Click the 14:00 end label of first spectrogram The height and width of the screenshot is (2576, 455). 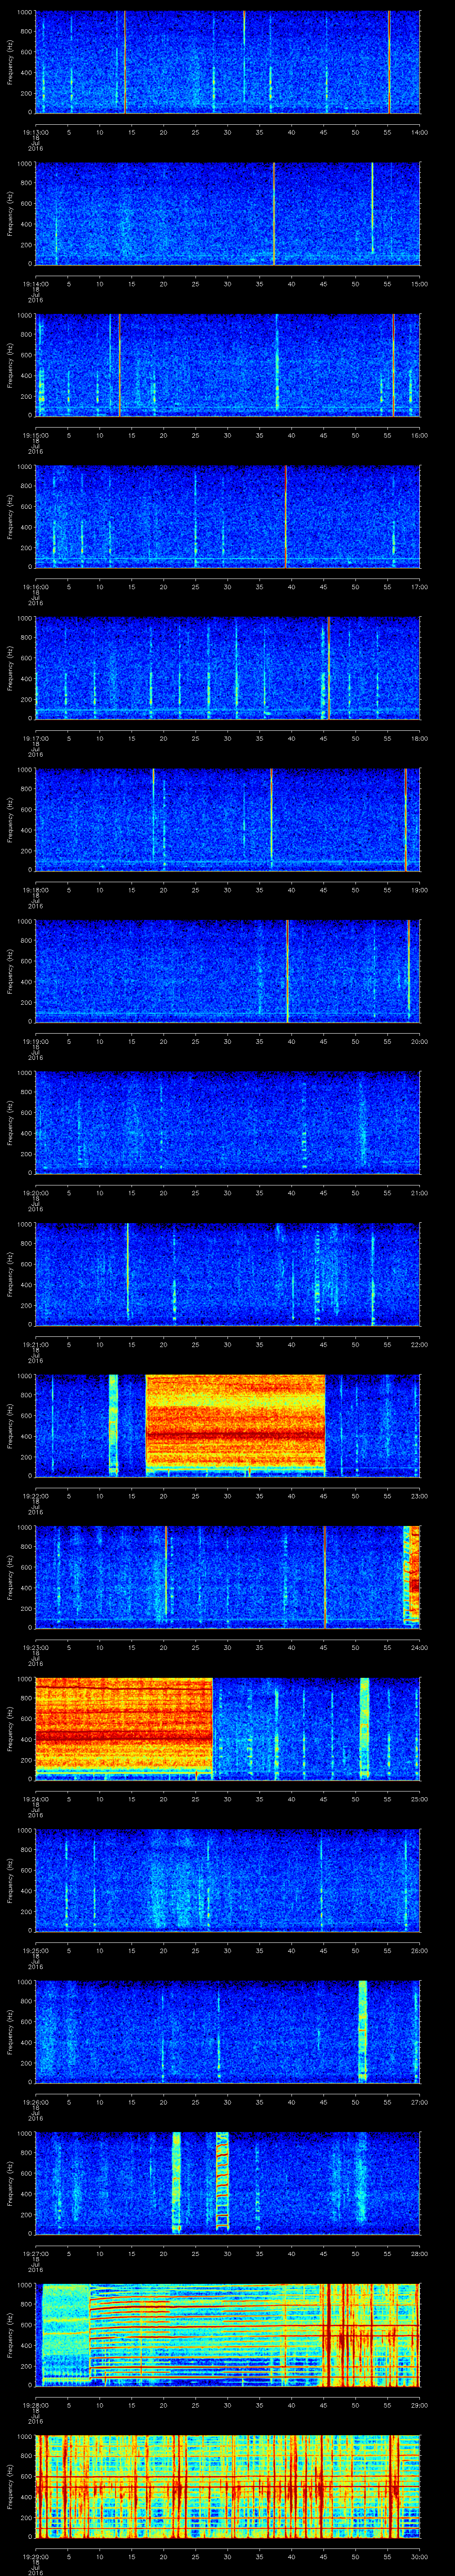(419, 131)
